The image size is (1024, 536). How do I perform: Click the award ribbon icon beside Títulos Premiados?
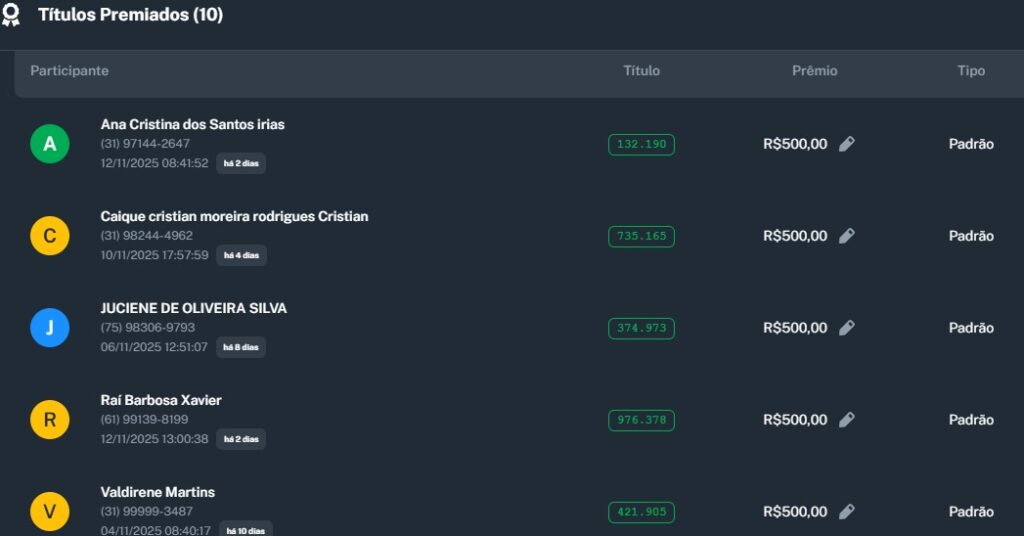click(x=11, y=15)
